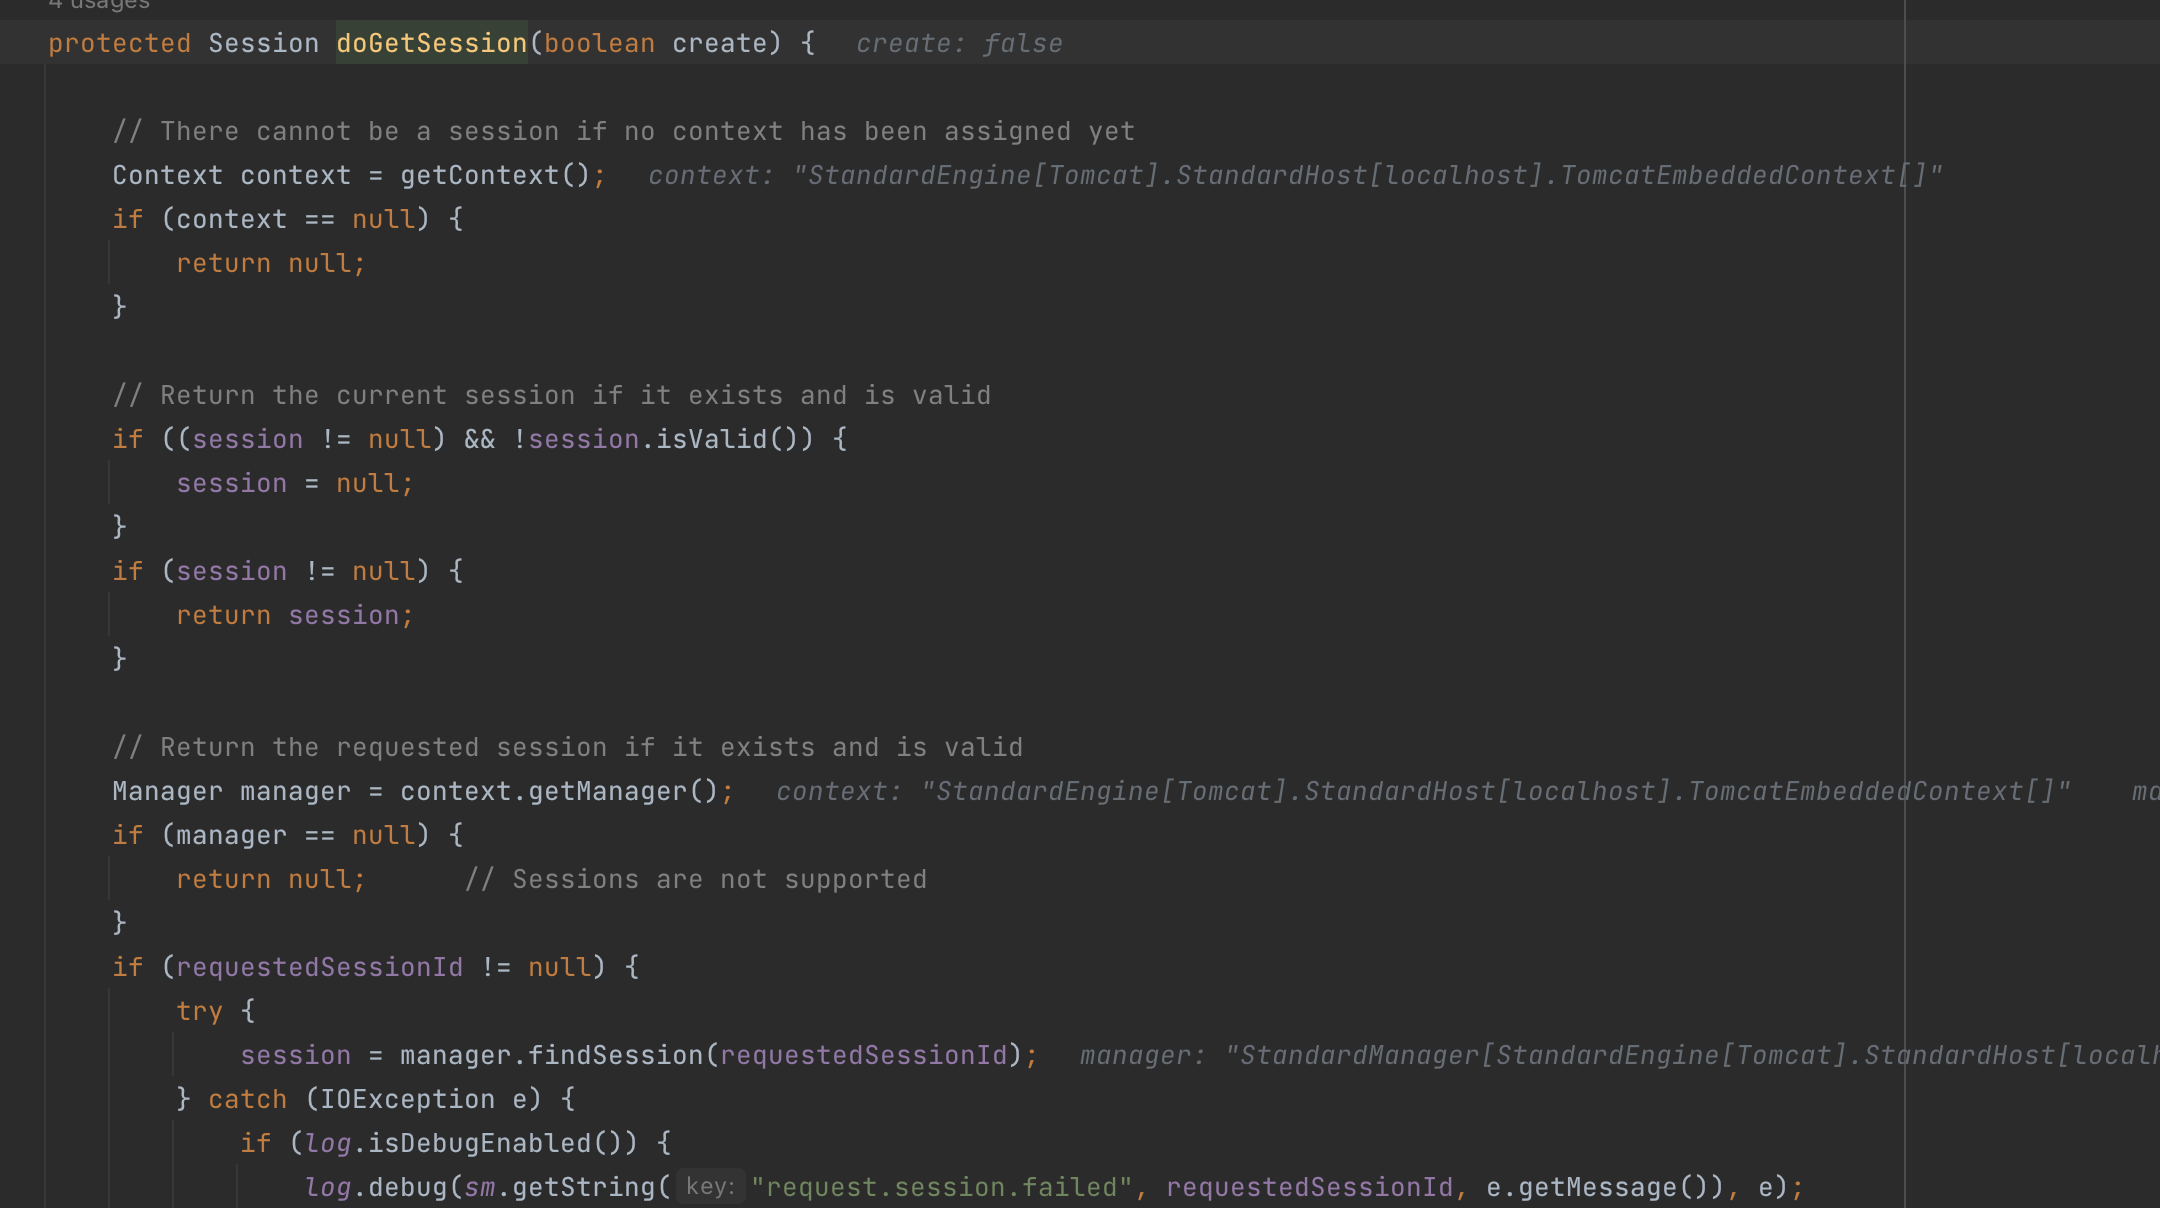Click the inline context value after getContext()
2160x1208 pixels.
[x=1294, y=176]
